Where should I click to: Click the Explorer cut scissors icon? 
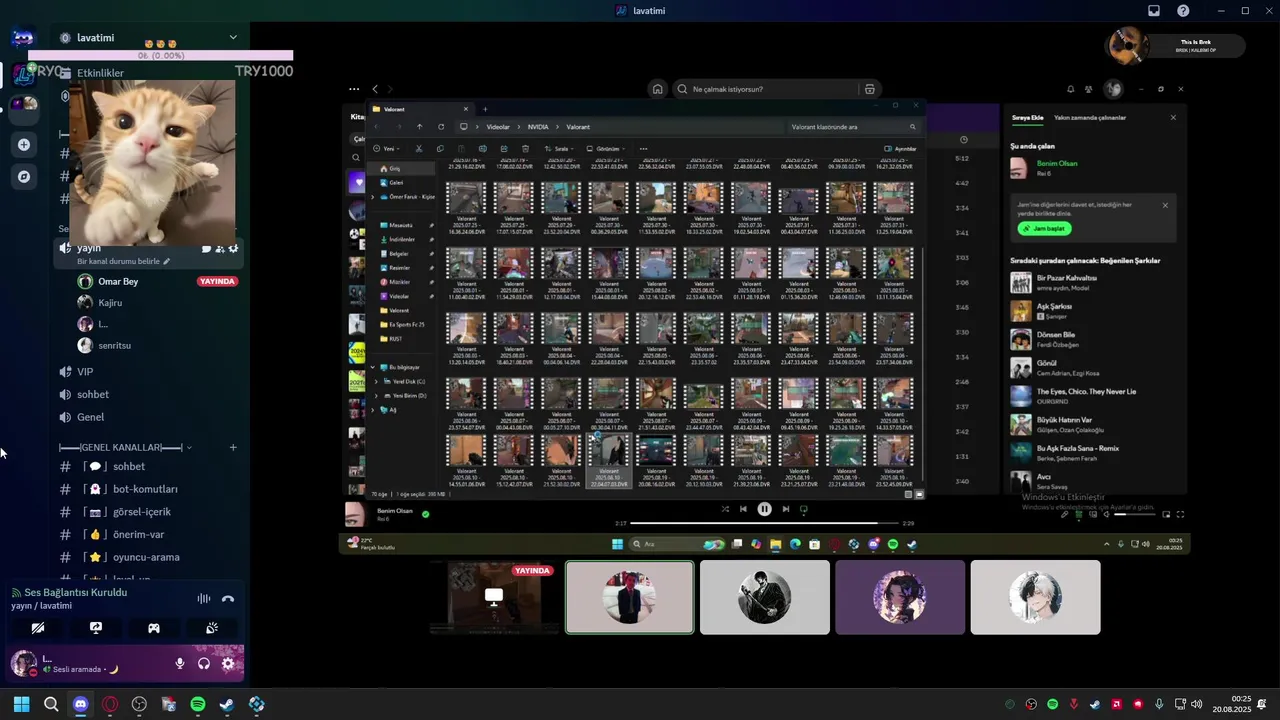click(x=419, y=148)
